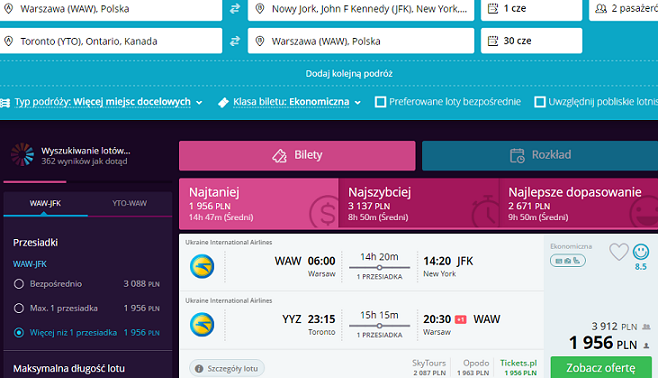Click Zobacz ofertę button
This screenshot has height=378, width=658.
pyautogui.click(x=601, y=368)
